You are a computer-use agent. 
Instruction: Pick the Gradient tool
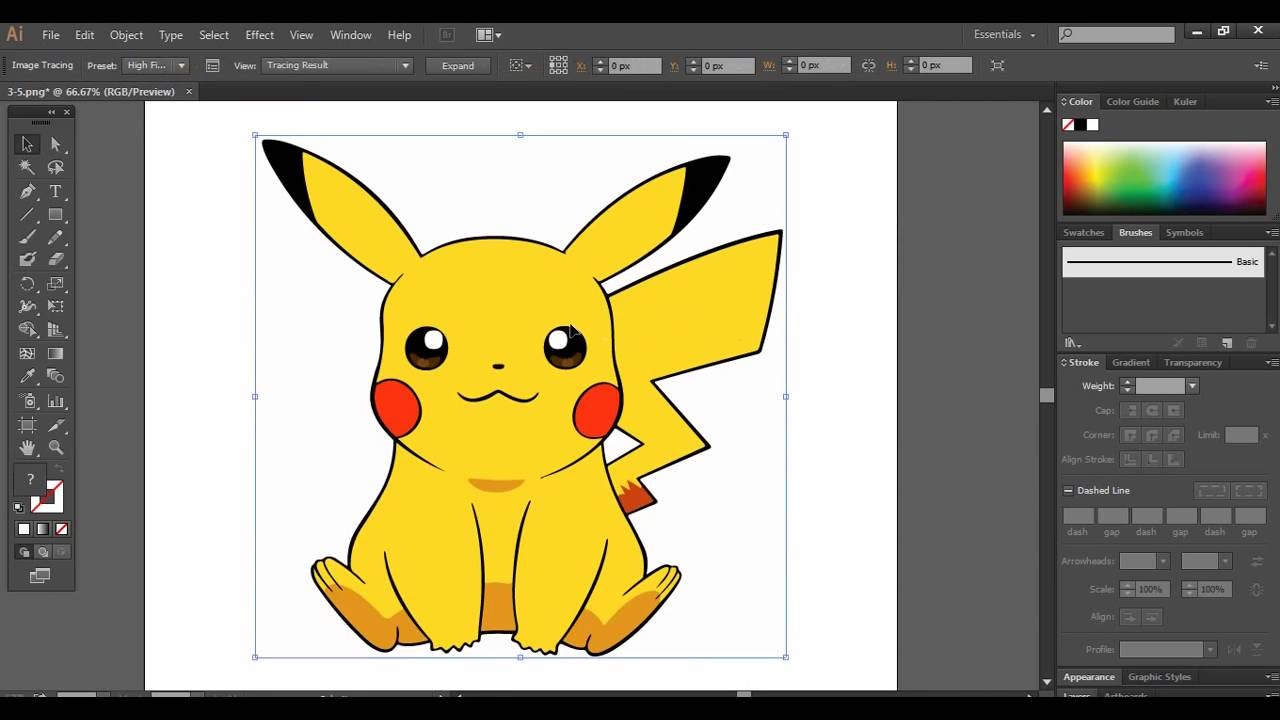point(56,353)
